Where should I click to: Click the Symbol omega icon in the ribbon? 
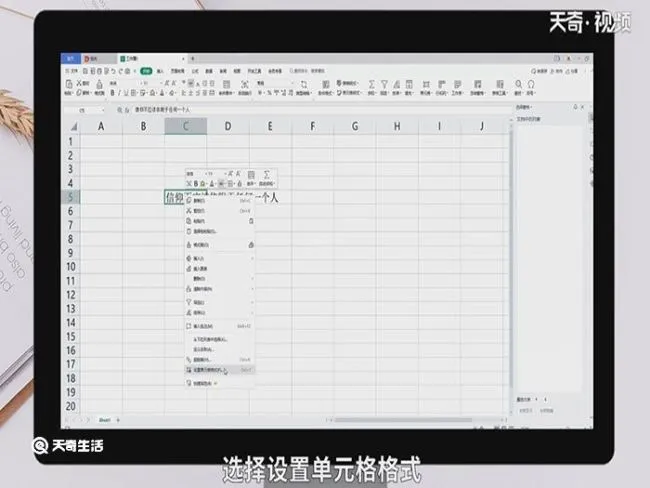(x=531, y=84)
